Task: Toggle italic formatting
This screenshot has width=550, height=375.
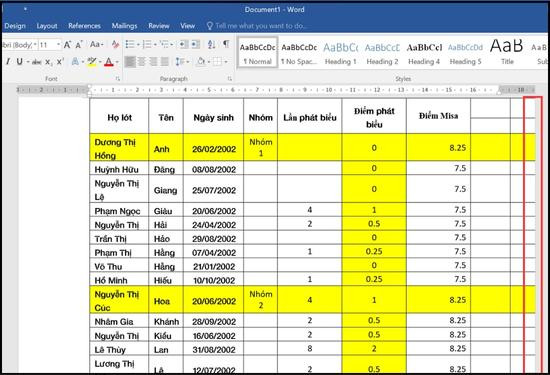Action: click(x=8, y=62)
